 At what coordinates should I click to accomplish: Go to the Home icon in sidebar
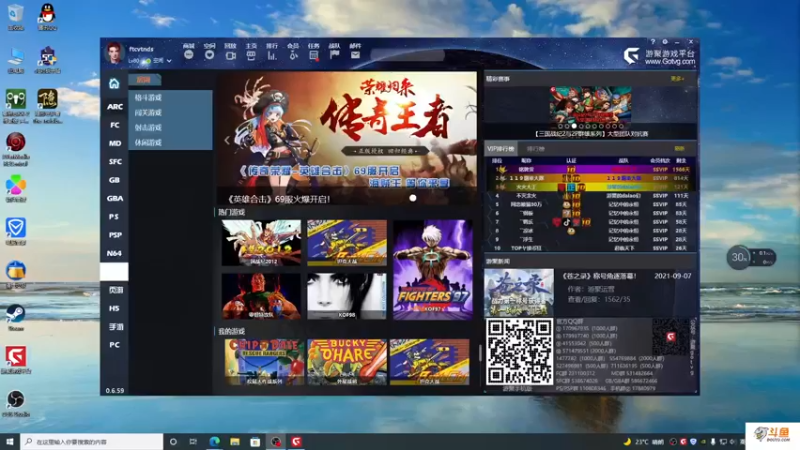pyautogui.click(x=114, y=83)
